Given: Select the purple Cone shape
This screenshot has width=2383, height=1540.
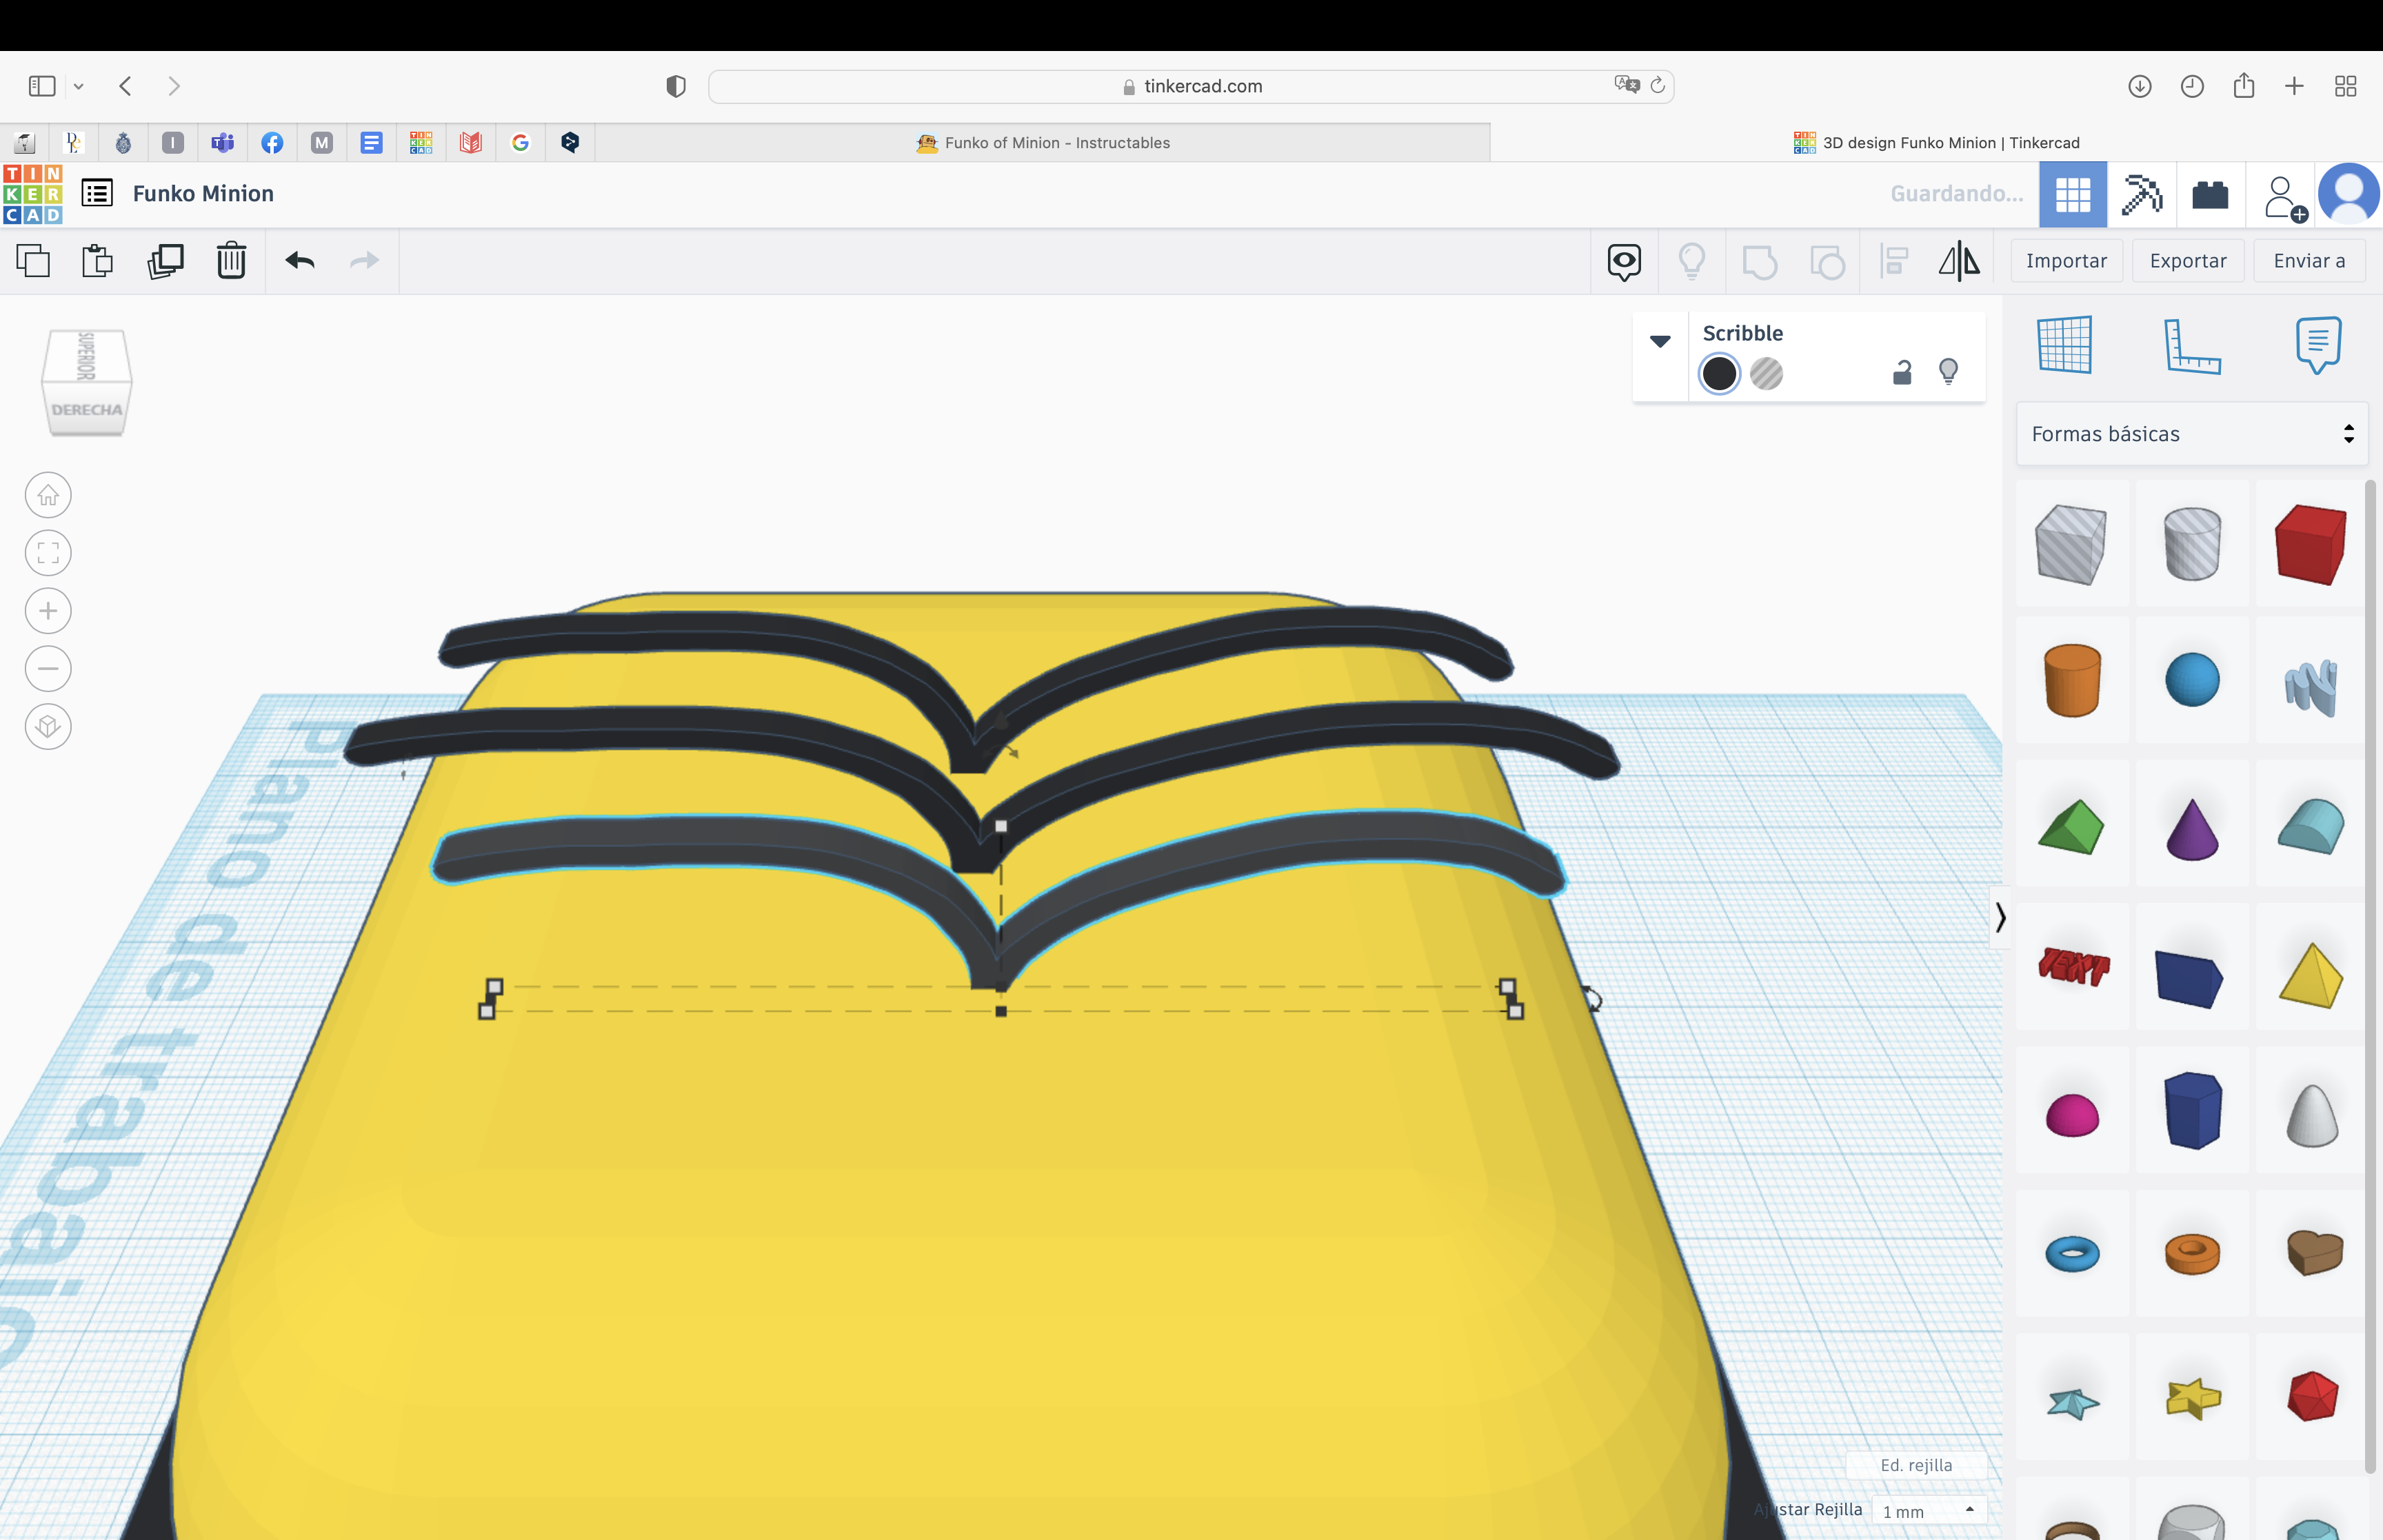Looking at the screenshot, I should 2192,829.
